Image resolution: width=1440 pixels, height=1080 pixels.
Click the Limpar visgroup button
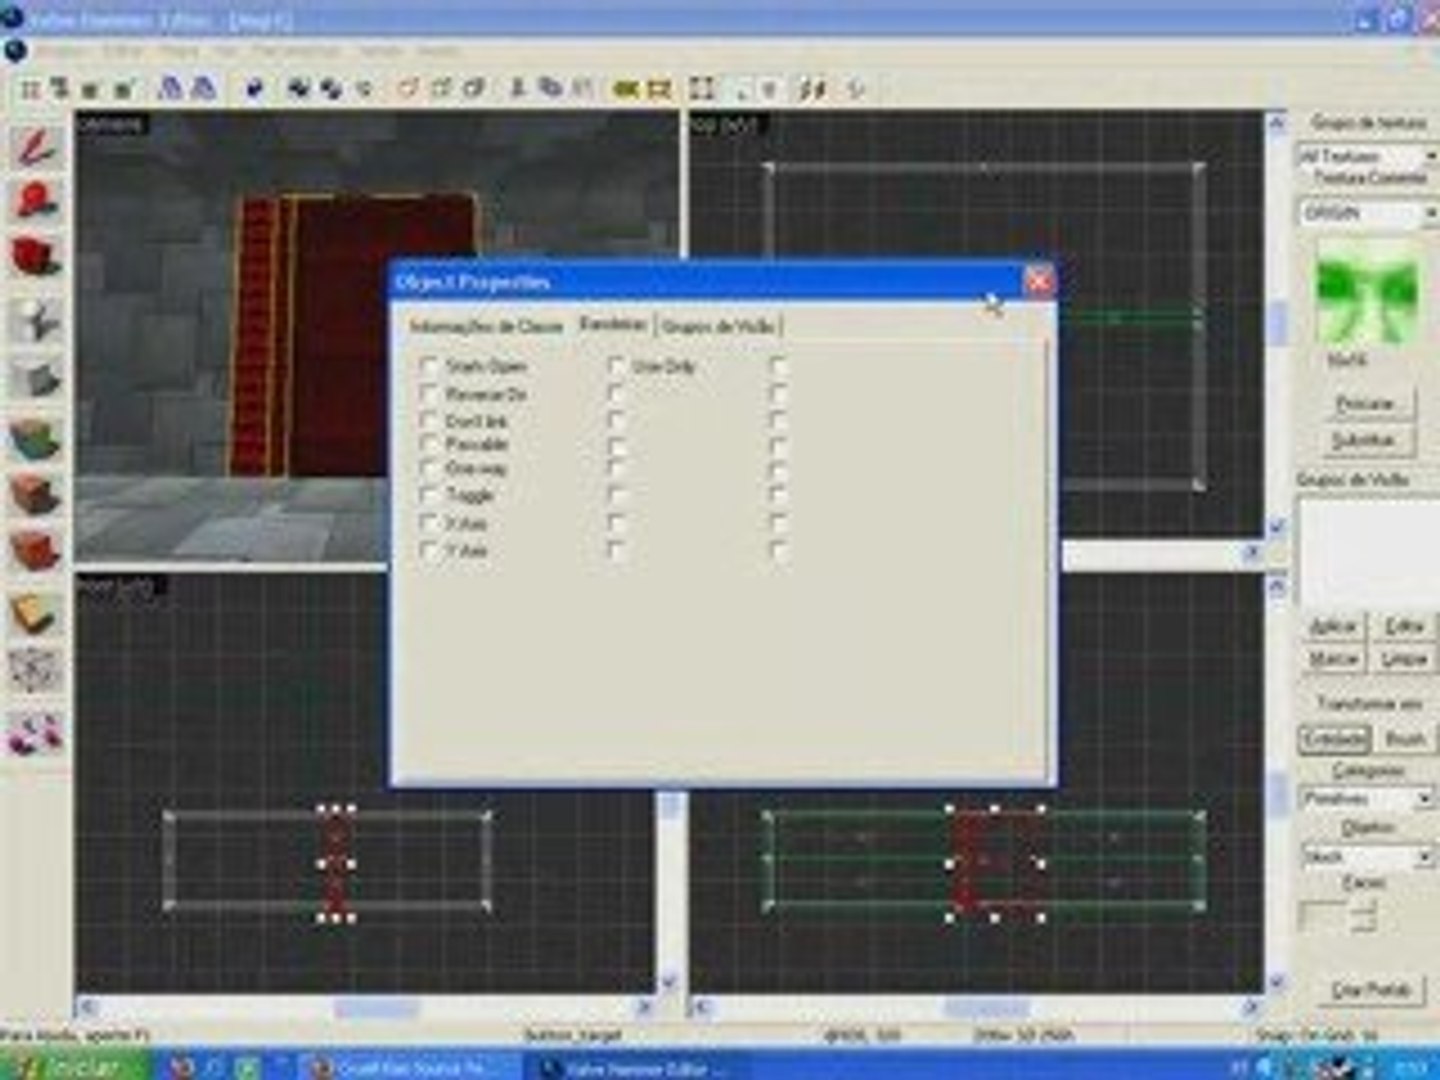pyautogui.click(x=1403, y=660)
